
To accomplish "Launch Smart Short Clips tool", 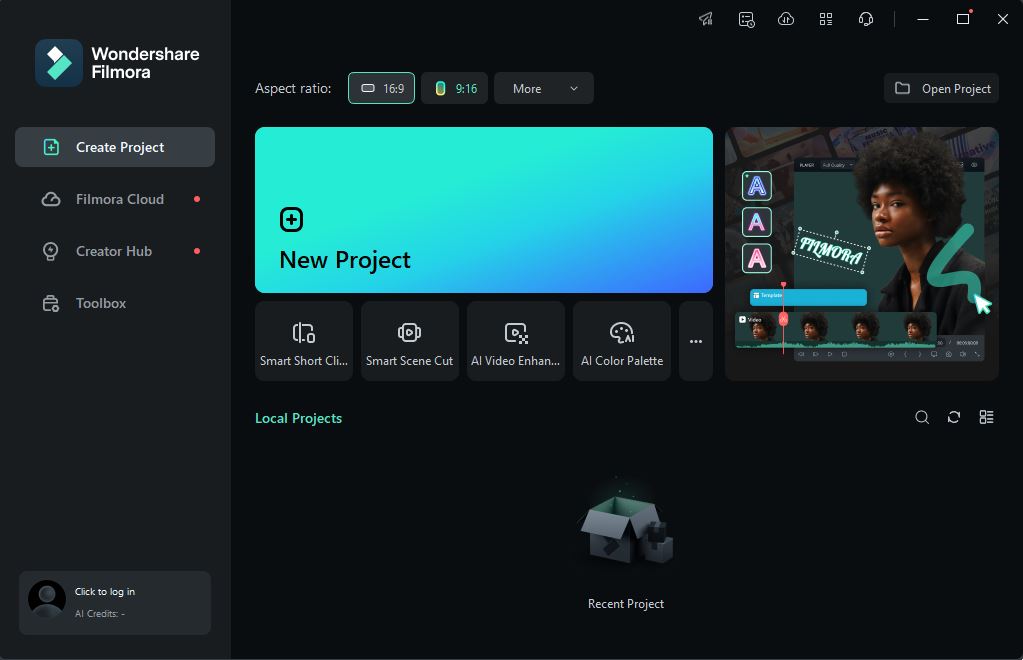I will point(304,341).
